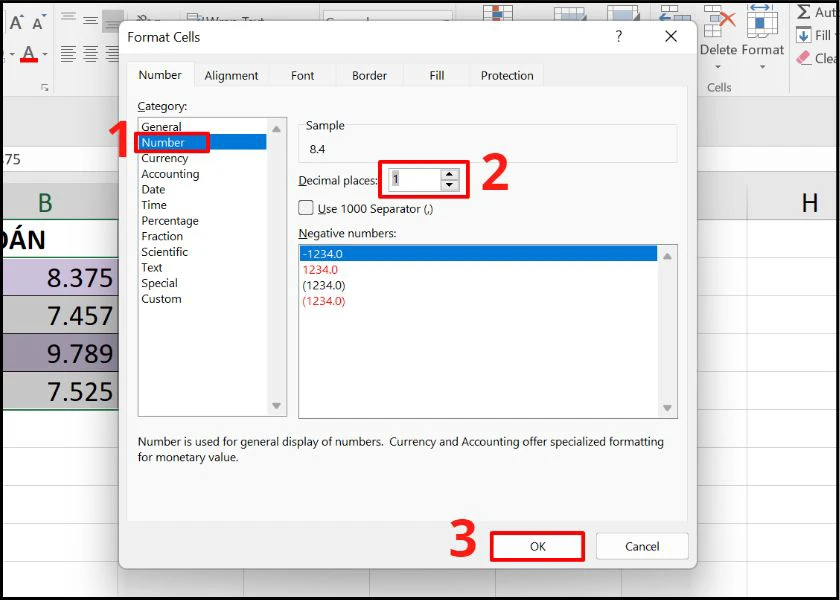The width and height of the screenshot is (840, 600).
Task: Select Fraction category
Action: click(202, 236)
